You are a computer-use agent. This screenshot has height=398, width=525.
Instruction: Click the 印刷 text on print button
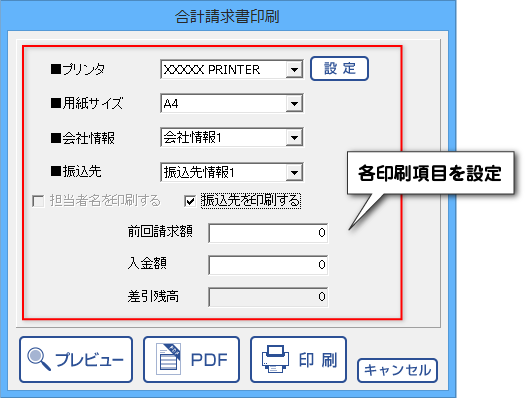318,360
